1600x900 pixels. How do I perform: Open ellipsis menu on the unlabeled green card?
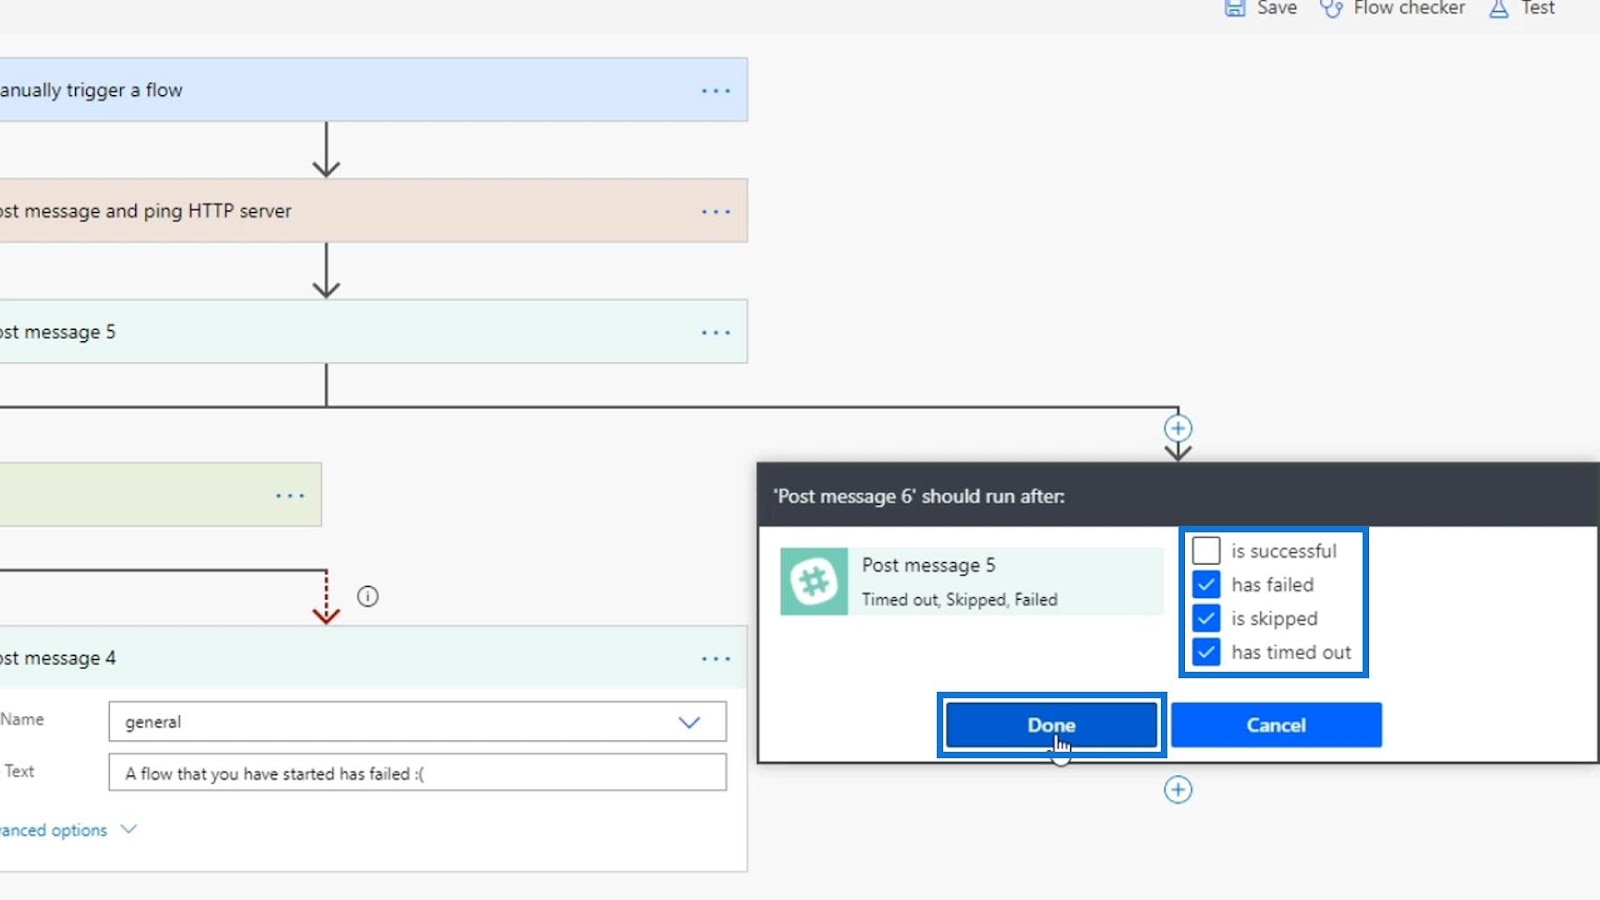(290, 496)
